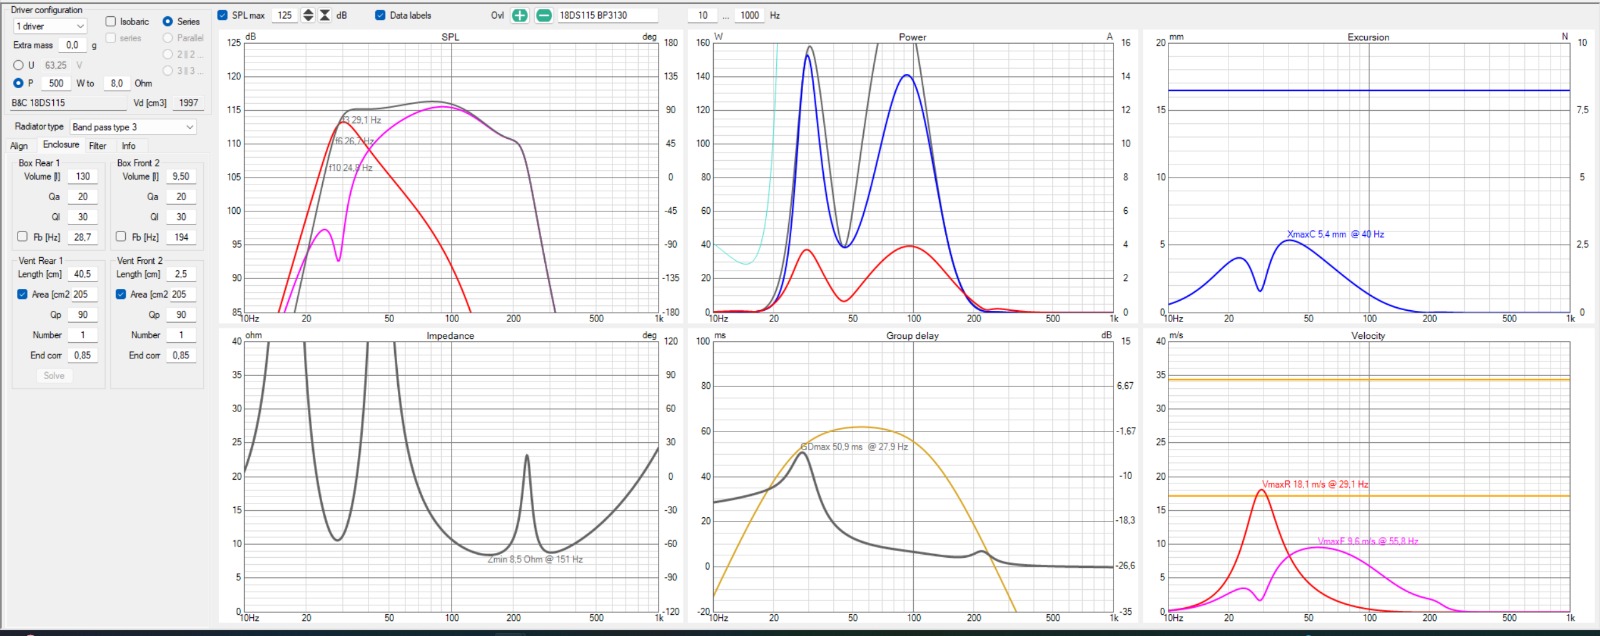This screenshot has height=636, width=1600.
Task: Click the Box Rear 1 Volume field
Action: pyautogui.click(x=83, y=176)
